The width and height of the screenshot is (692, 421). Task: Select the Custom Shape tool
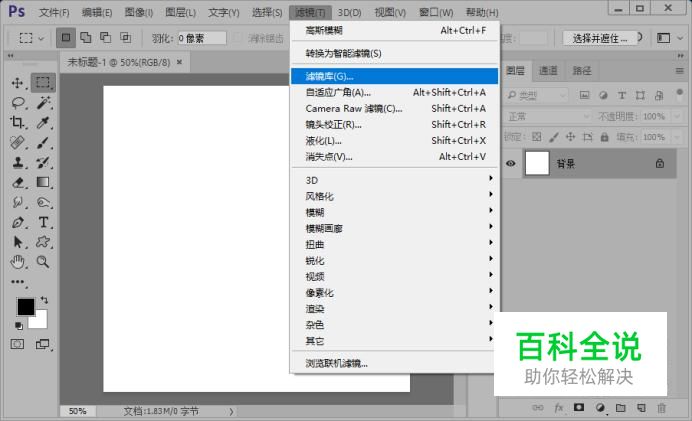[x=43, y=242]
